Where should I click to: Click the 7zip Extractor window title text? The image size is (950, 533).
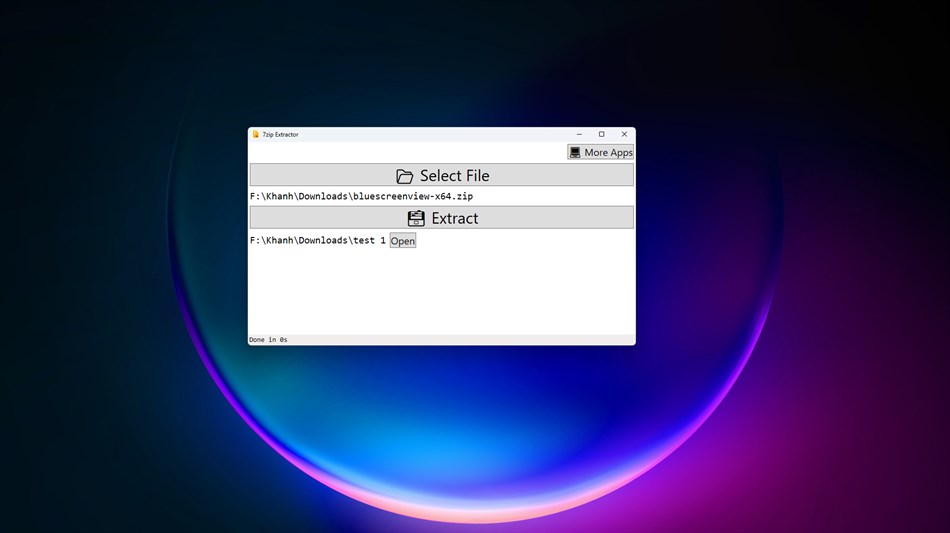(281, 134)
